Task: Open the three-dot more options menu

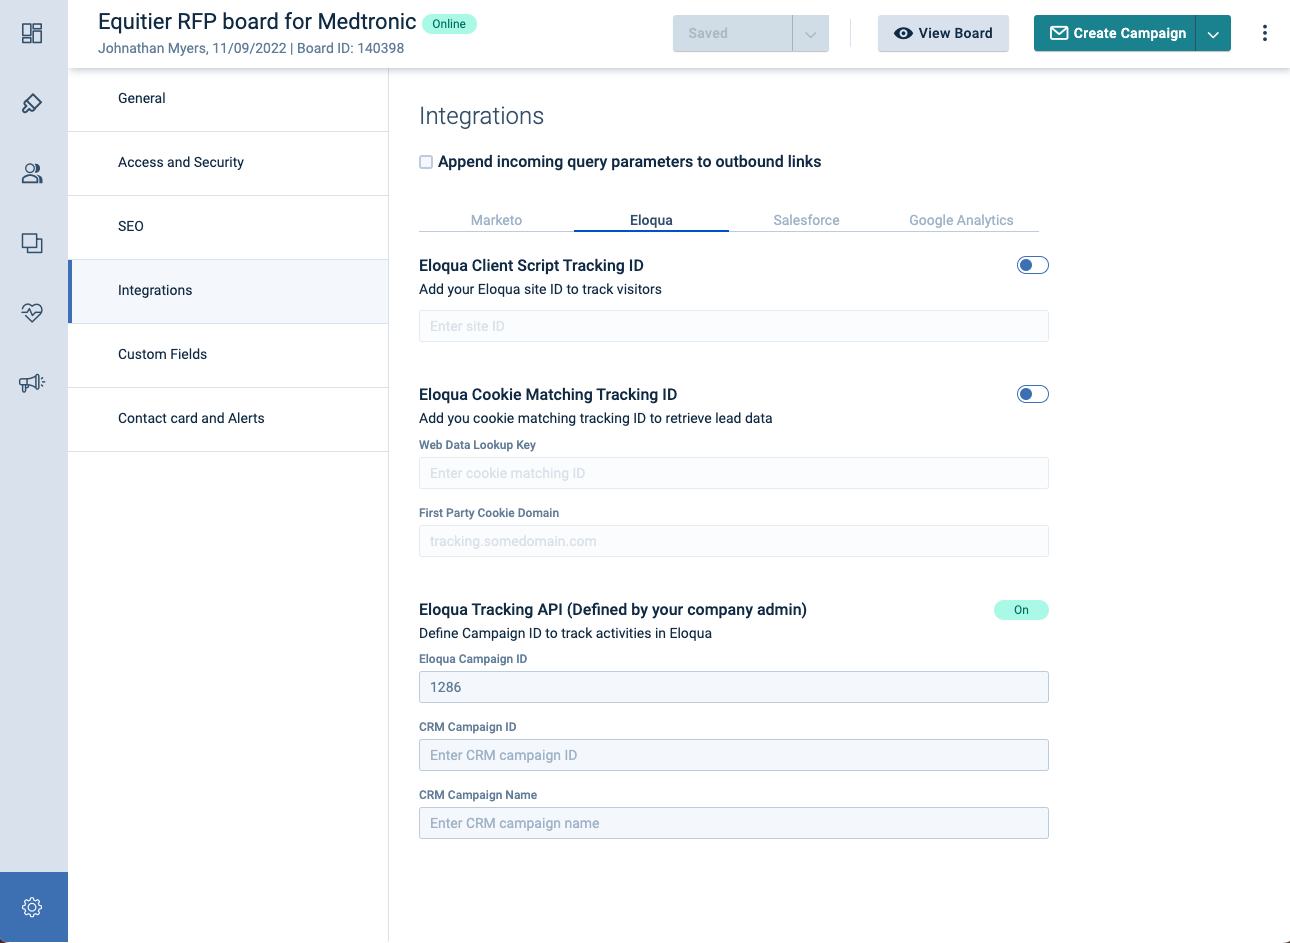Action: (x=1265, y=33)
